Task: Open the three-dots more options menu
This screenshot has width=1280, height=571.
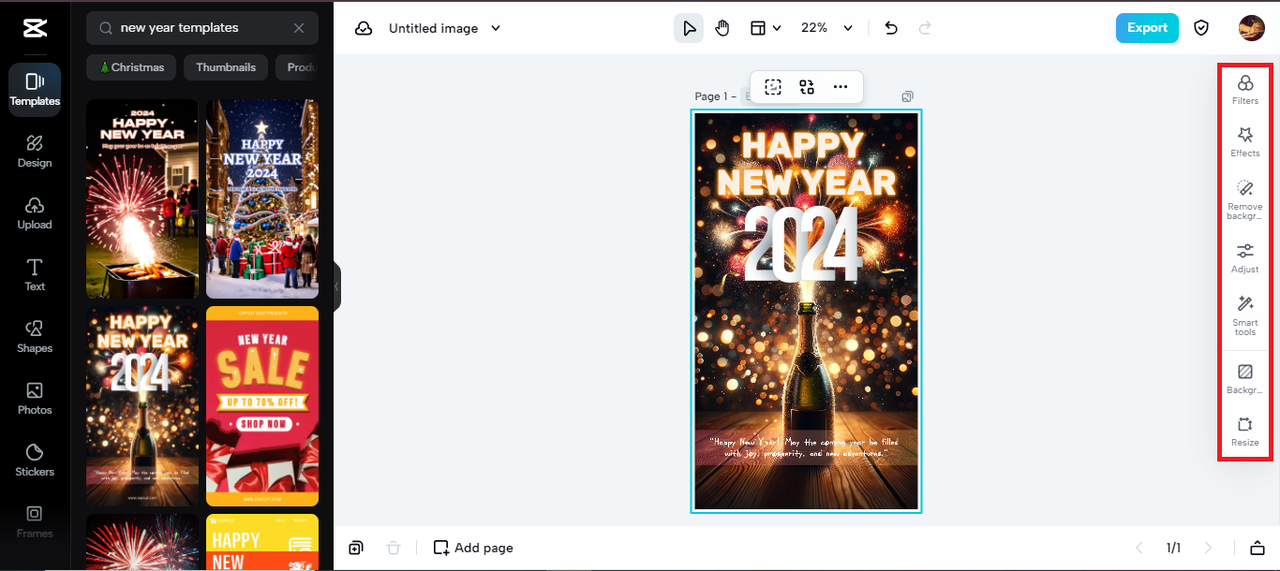Action: click(841, 87)
